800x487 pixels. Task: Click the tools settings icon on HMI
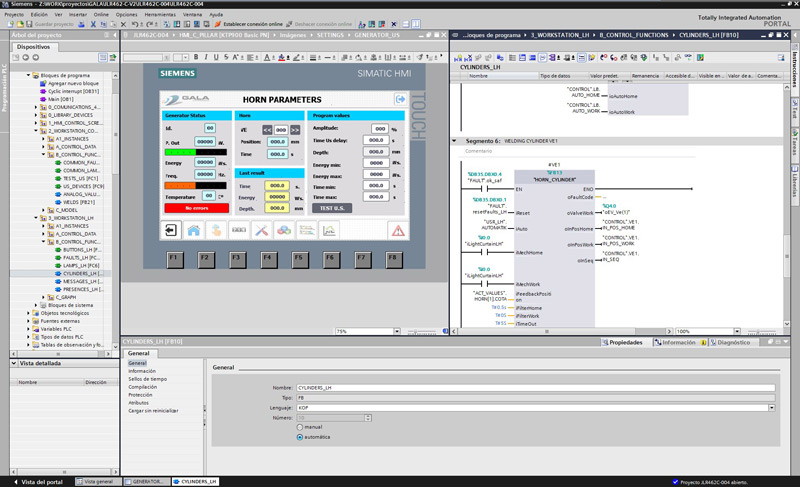(262, 230)
